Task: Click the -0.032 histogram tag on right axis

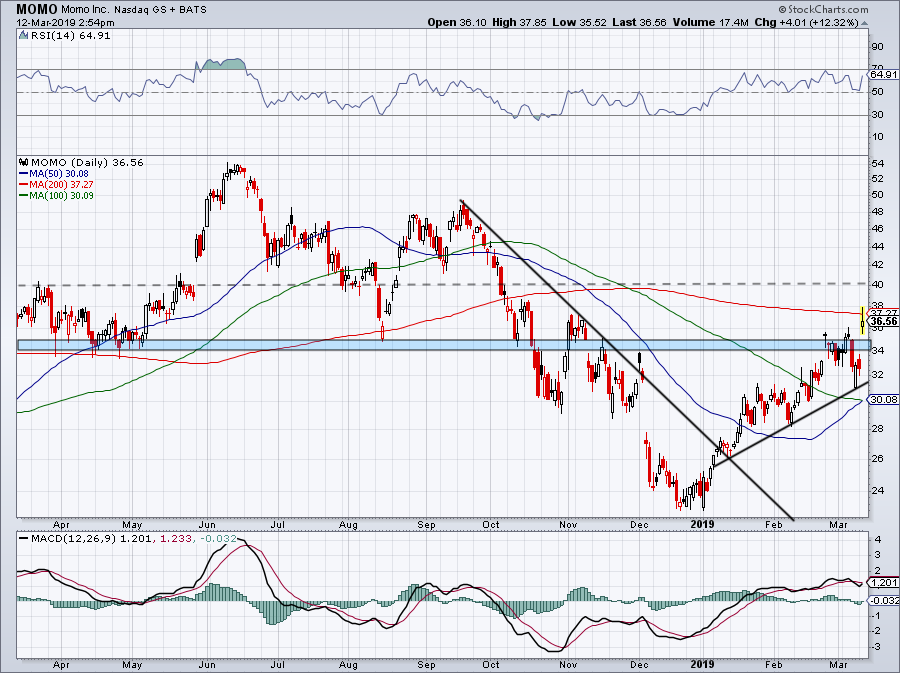Action: pyautogui.click(x=884, y=600)
